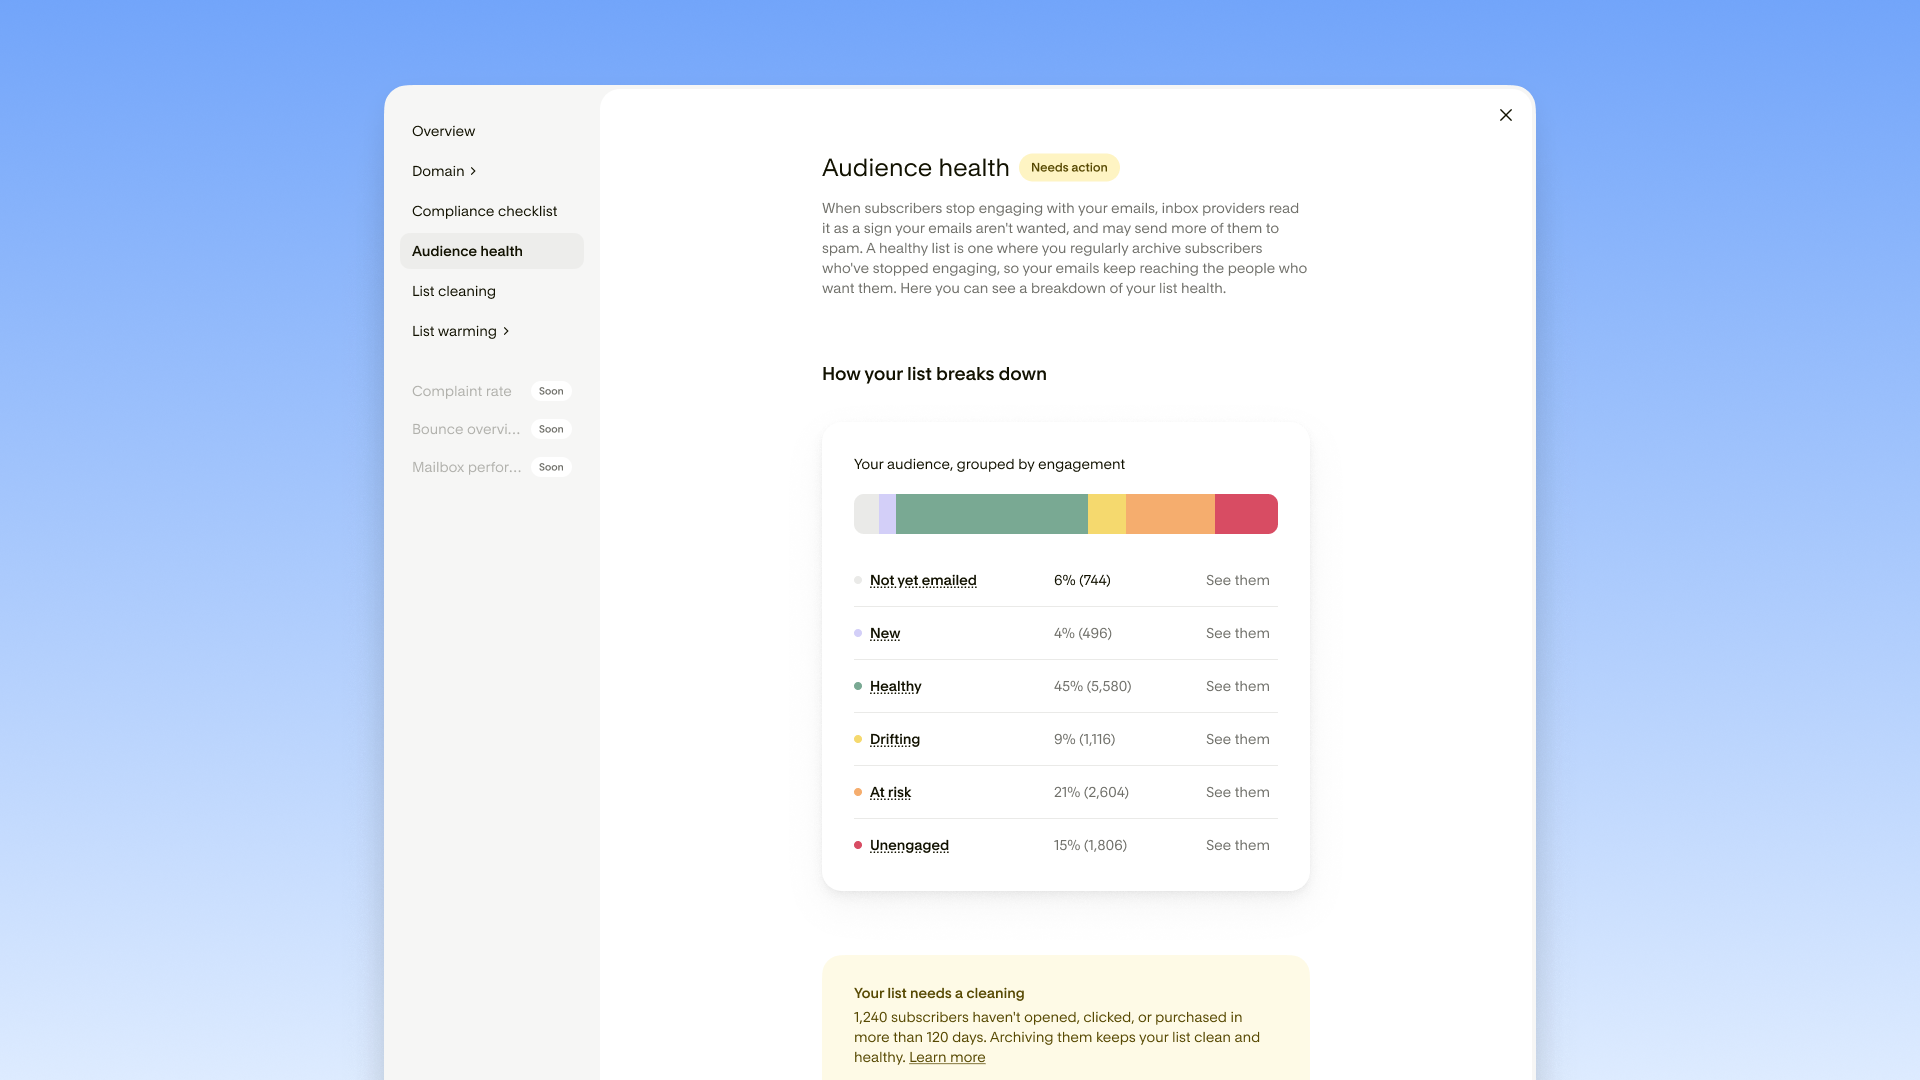
Task: See them for Drifting subscribers
Action: point(1237,739)
